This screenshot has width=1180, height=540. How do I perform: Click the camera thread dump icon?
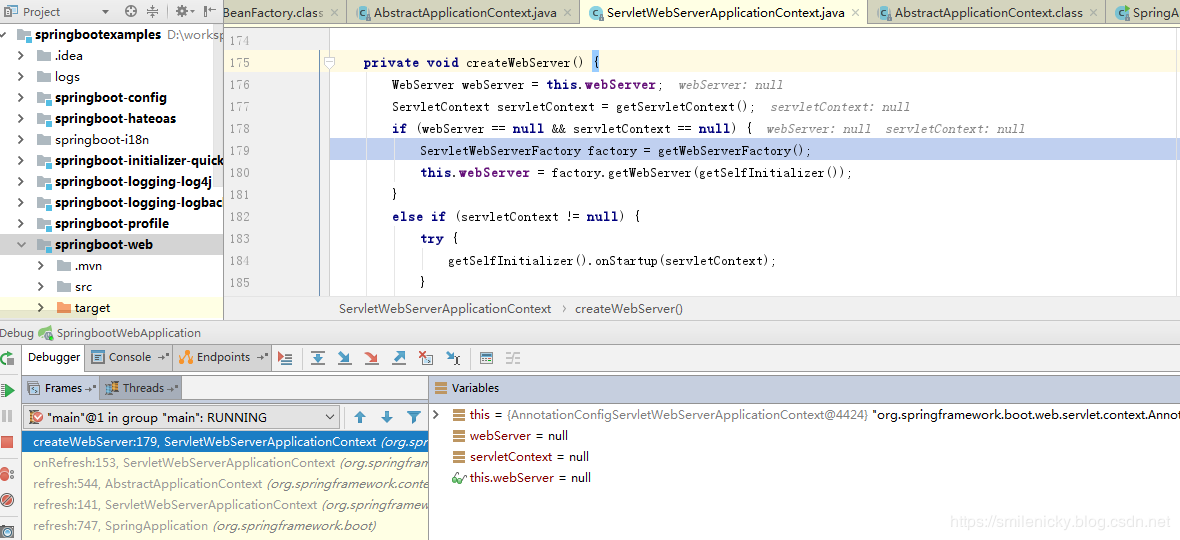click(x=8, y=530)
